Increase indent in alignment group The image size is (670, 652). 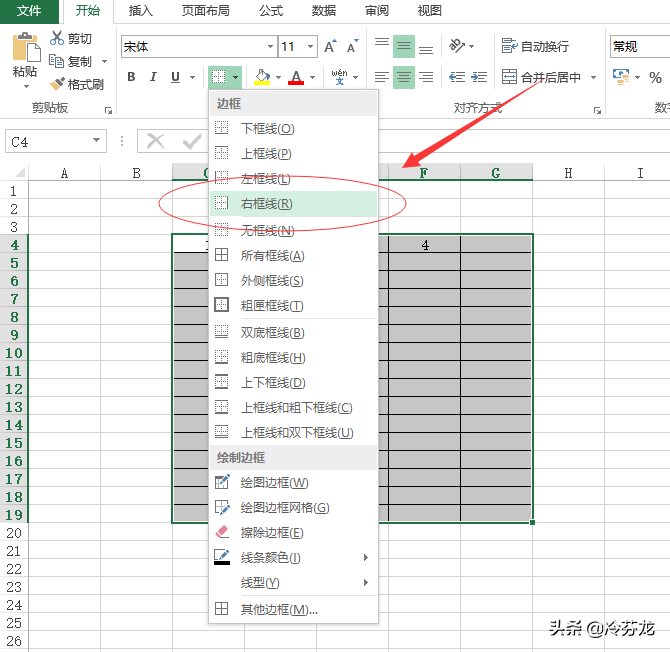479,77
